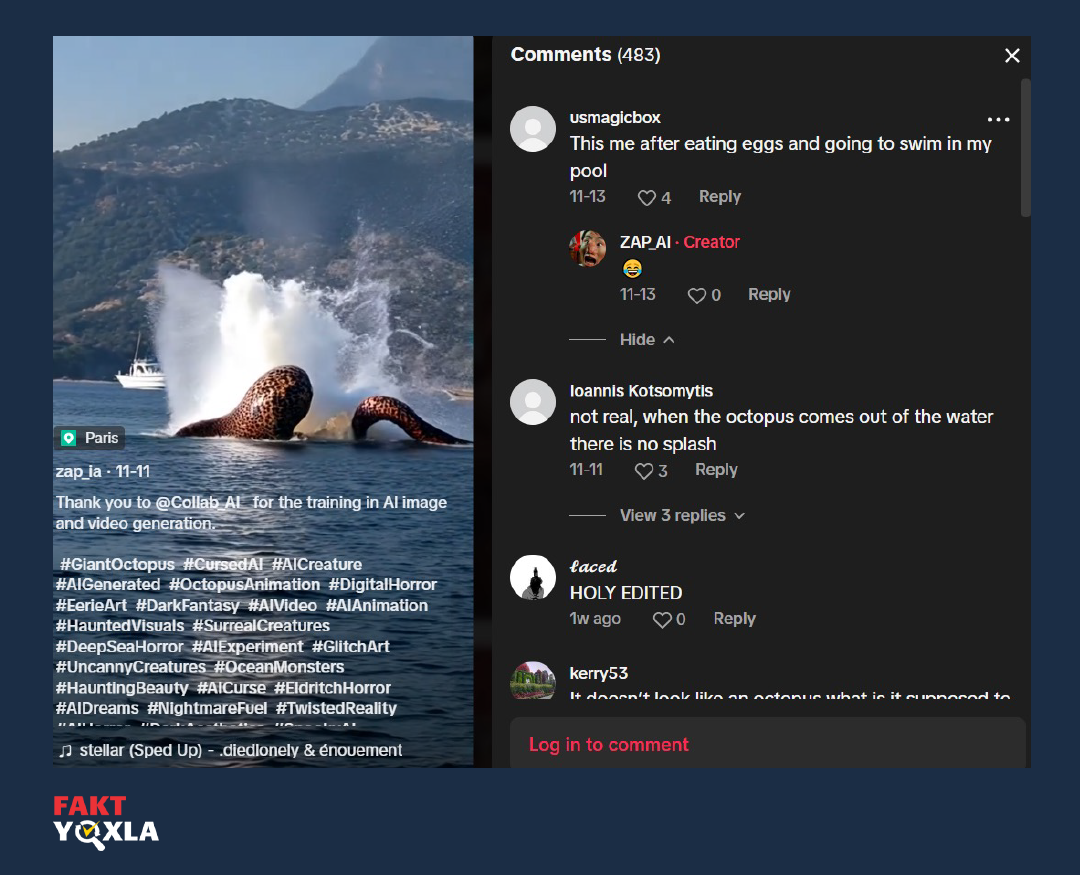1080x875 pixels.
Task: Click the Comments (483) heading
Action: [x=585, y=54]
